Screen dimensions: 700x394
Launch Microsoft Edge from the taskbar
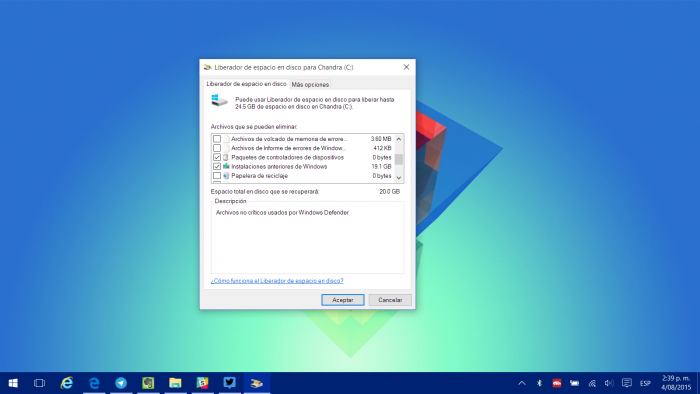[94, 383]
